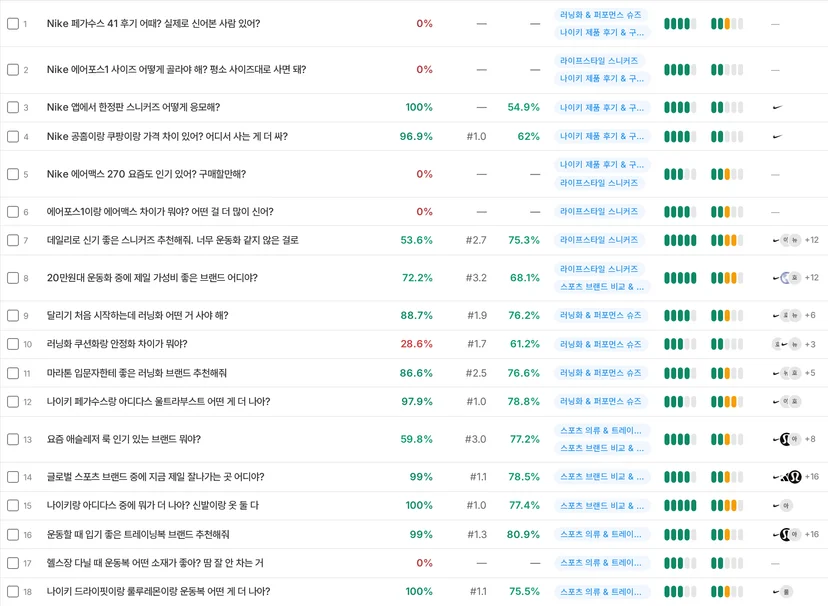Click the green volume bars in row 15
The width and height of the screenshot is (828, 606).
click(x=680, y=506)
